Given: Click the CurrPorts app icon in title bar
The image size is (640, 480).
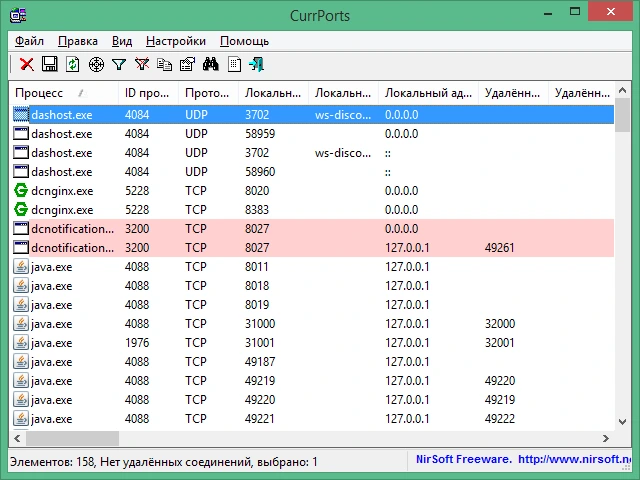Looking at the screenshot, I should click(18, 16).
